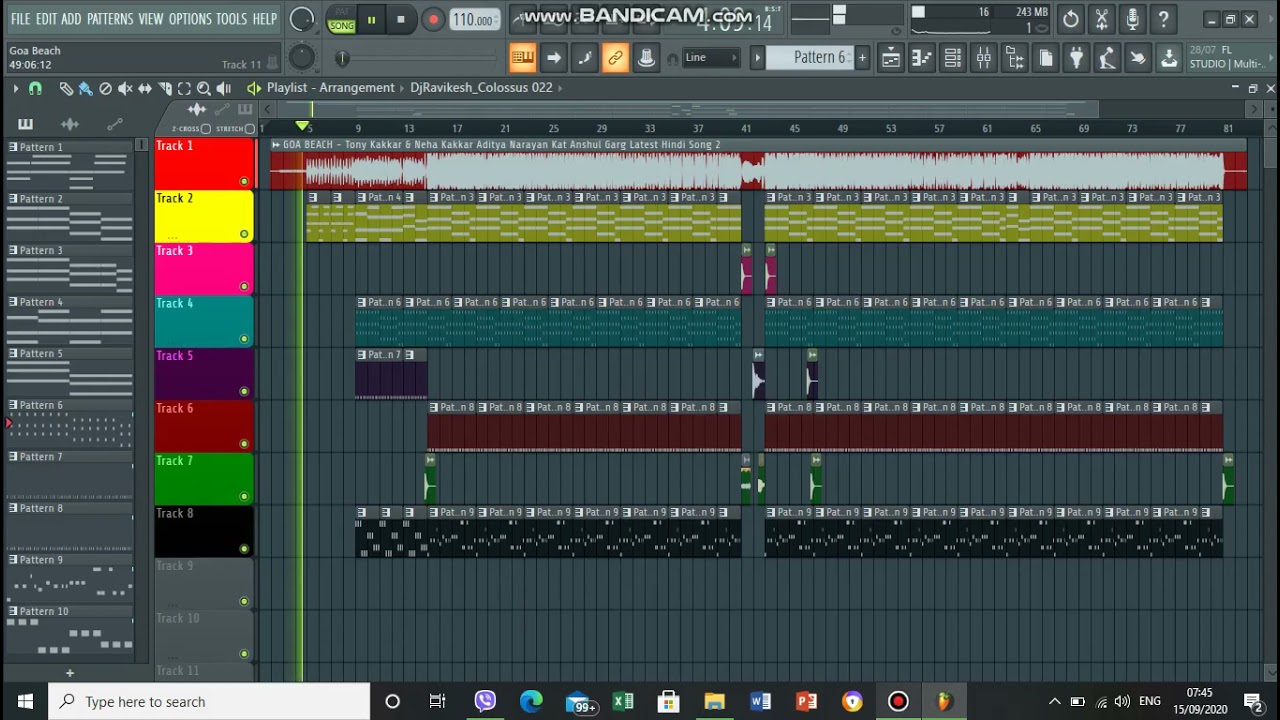The image size is (1280, 720).
Task: Open the OPTIONS menu
Action: 190,19
